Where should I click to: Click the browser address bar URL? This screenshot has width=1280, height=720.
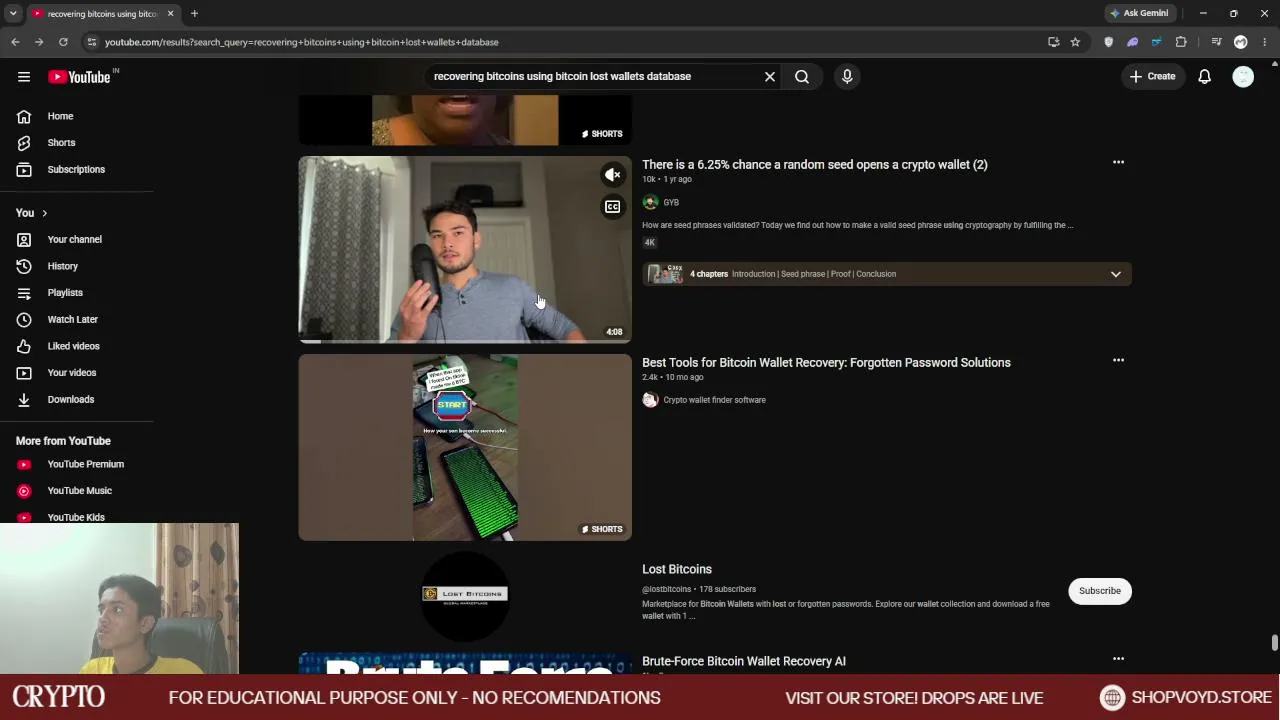pyautogui.click(x=302, y=42)
